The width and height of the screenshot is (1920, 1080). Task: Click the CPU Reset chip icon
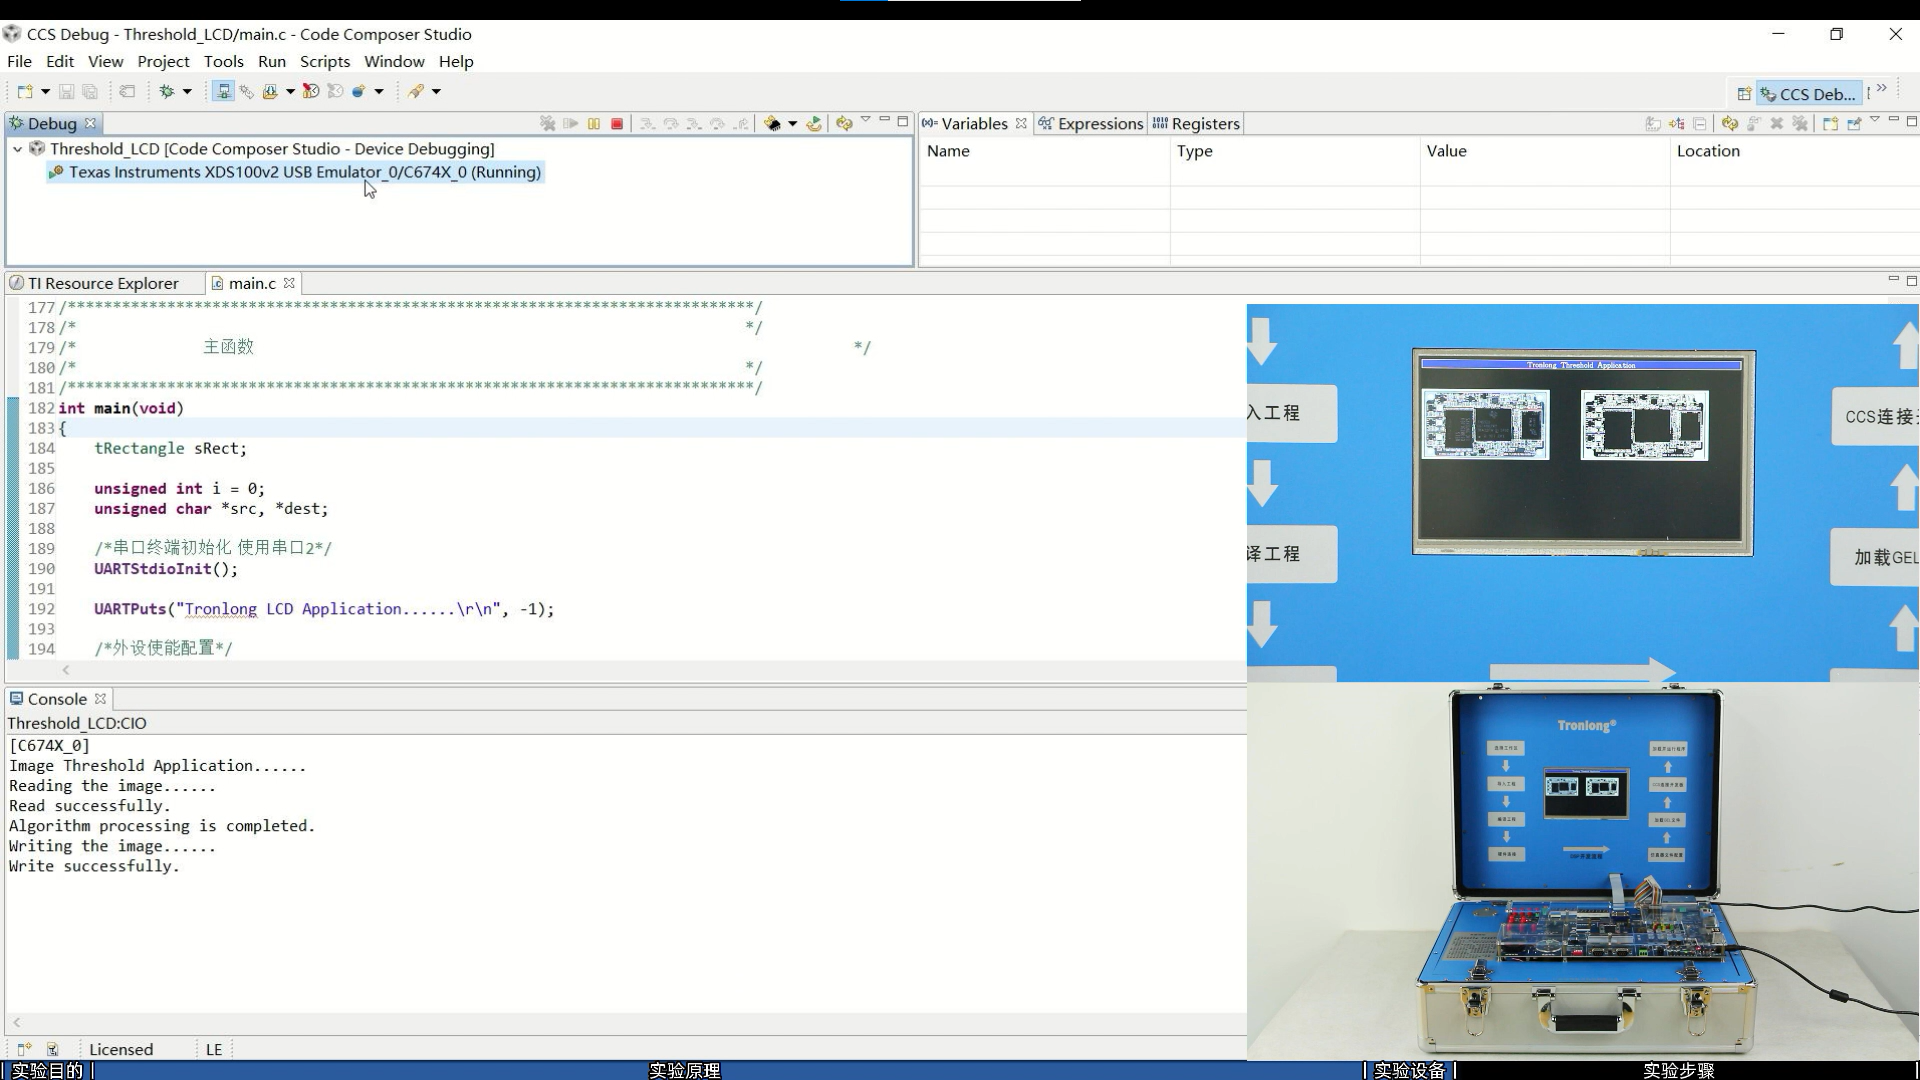[772, 123]
